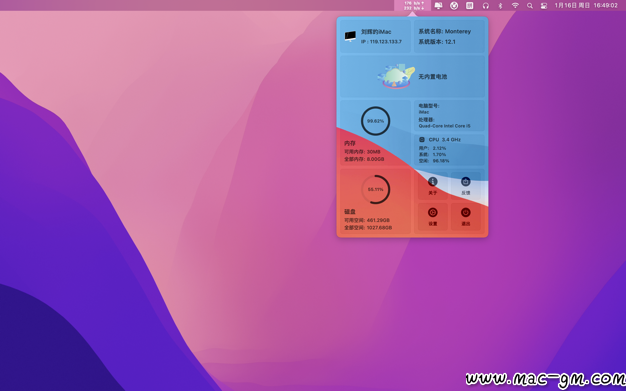The height and width of the screenshot is (391, 626).
Task: Open Control Center icon in menu bar
Action: pos(544,6)
